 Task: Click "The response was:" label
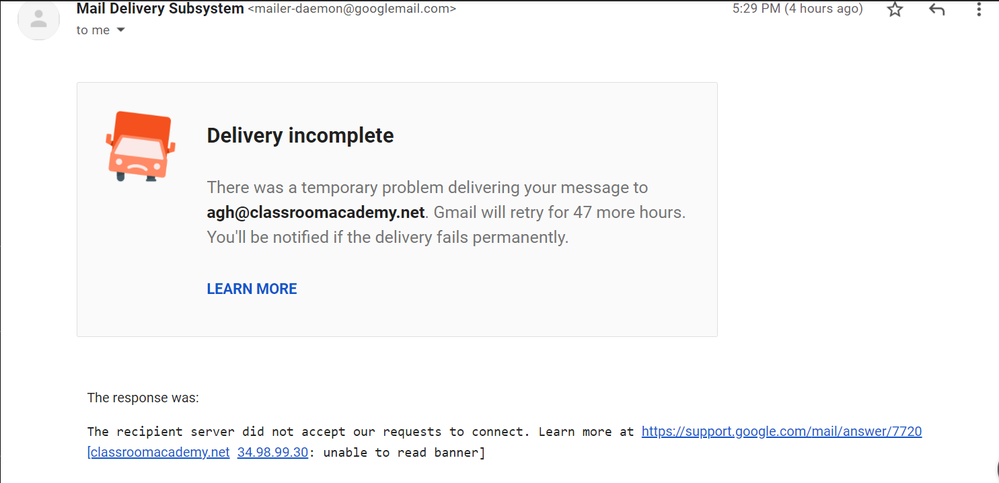[x=143, y=397]
